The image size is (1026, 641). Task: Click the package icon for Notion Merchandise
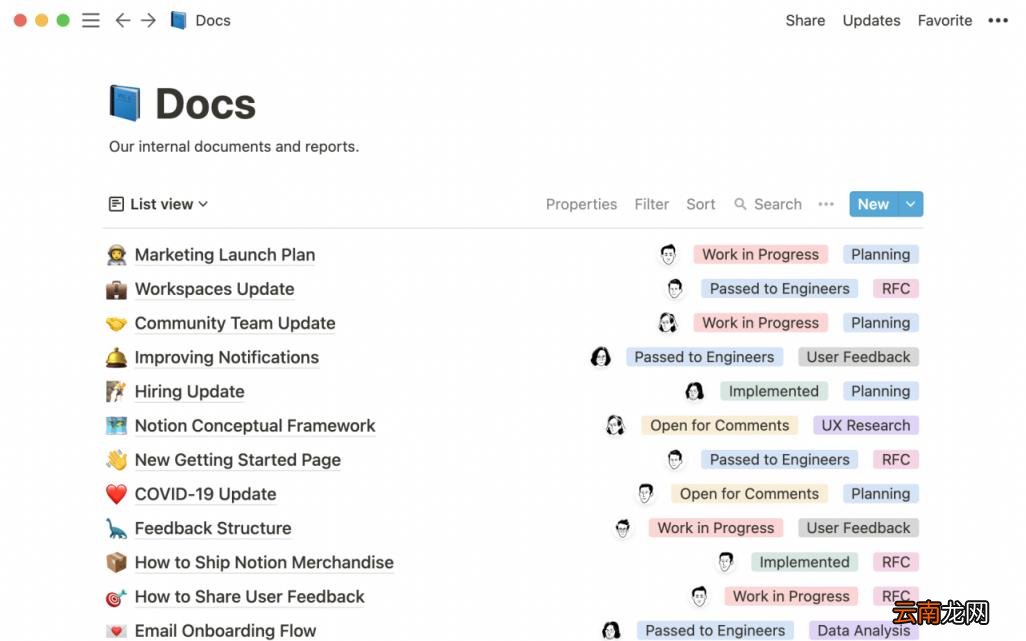116,562
